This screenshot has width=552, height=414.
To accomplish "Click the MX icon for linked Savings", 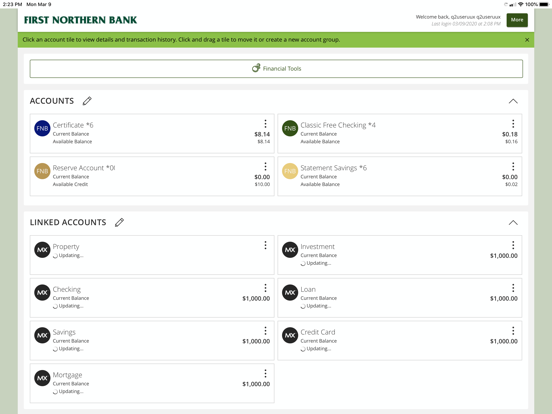I will pyautogui.click(x=42, y=335).
